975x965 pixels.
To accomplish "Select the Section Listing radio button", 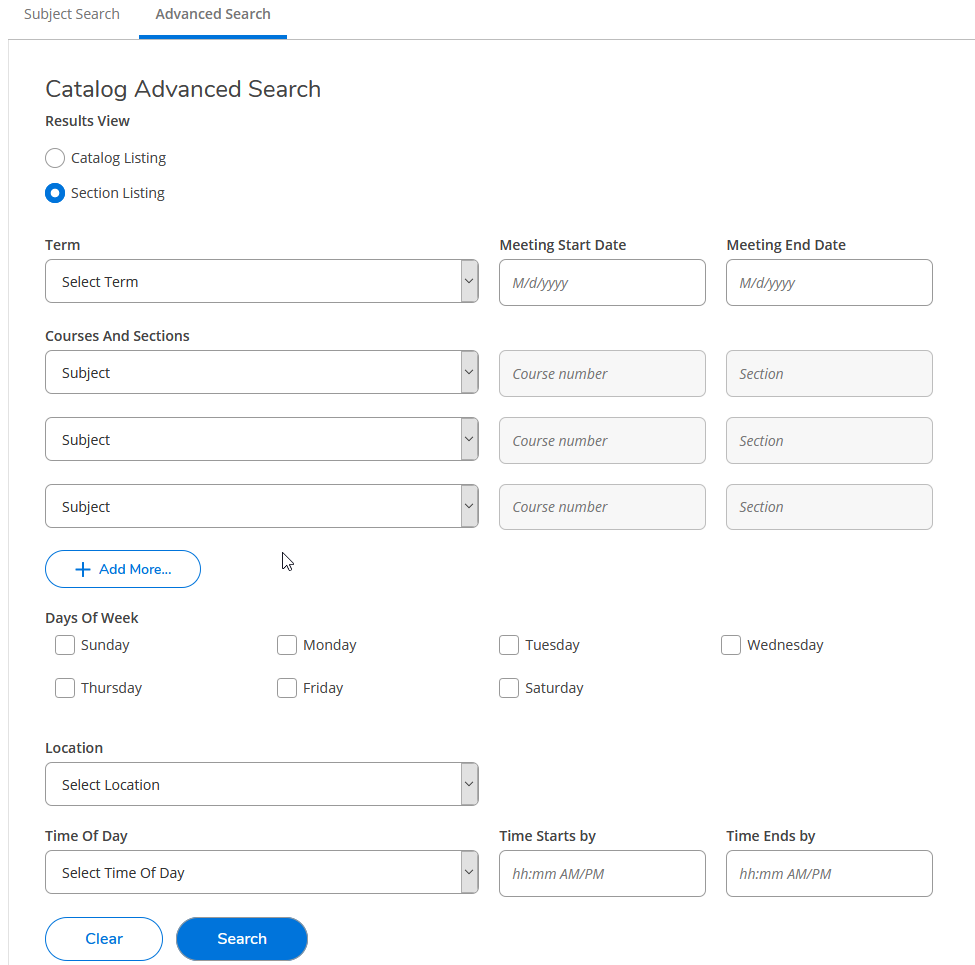I will point(55,193).
